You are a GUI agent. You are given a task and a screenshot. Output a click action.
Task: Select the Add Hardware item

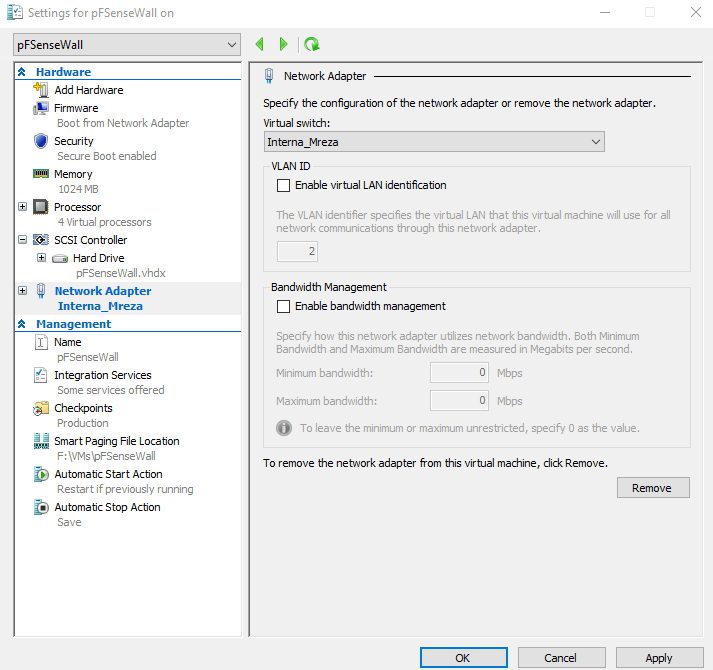coord(88,90)
